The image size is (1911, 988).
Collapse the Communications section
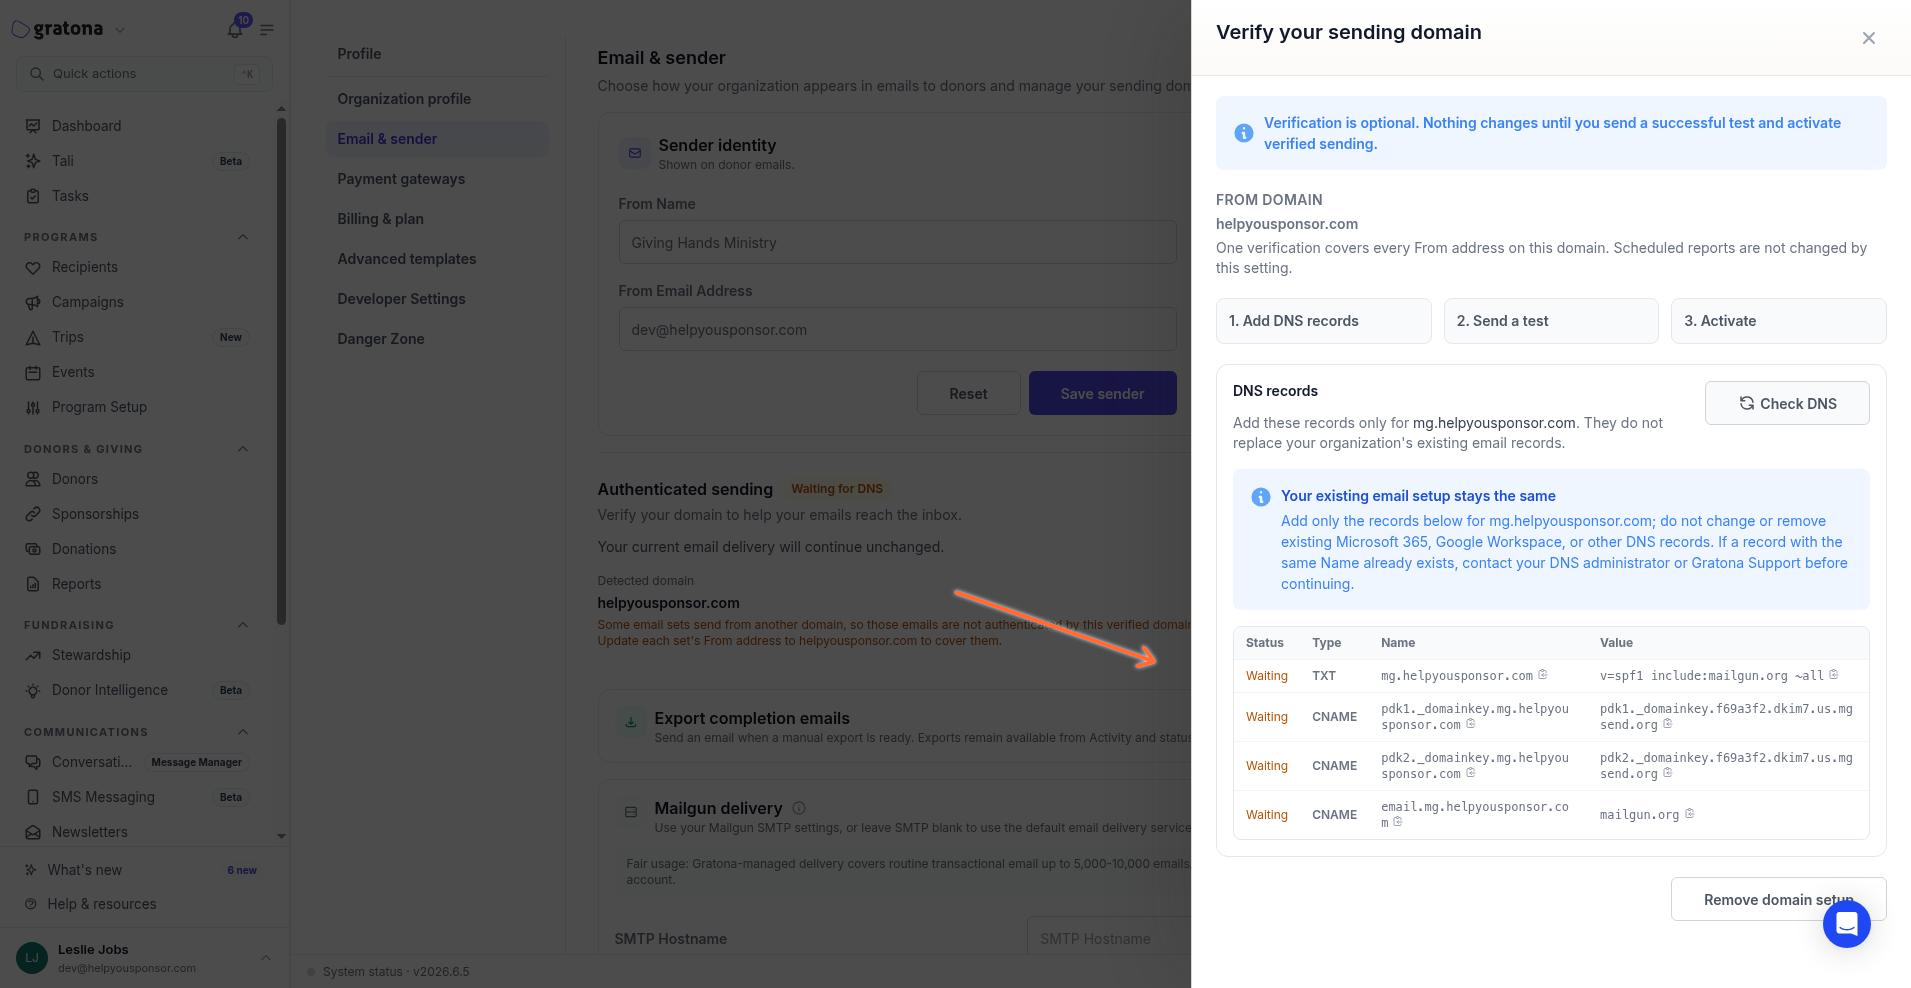[242, 732]
